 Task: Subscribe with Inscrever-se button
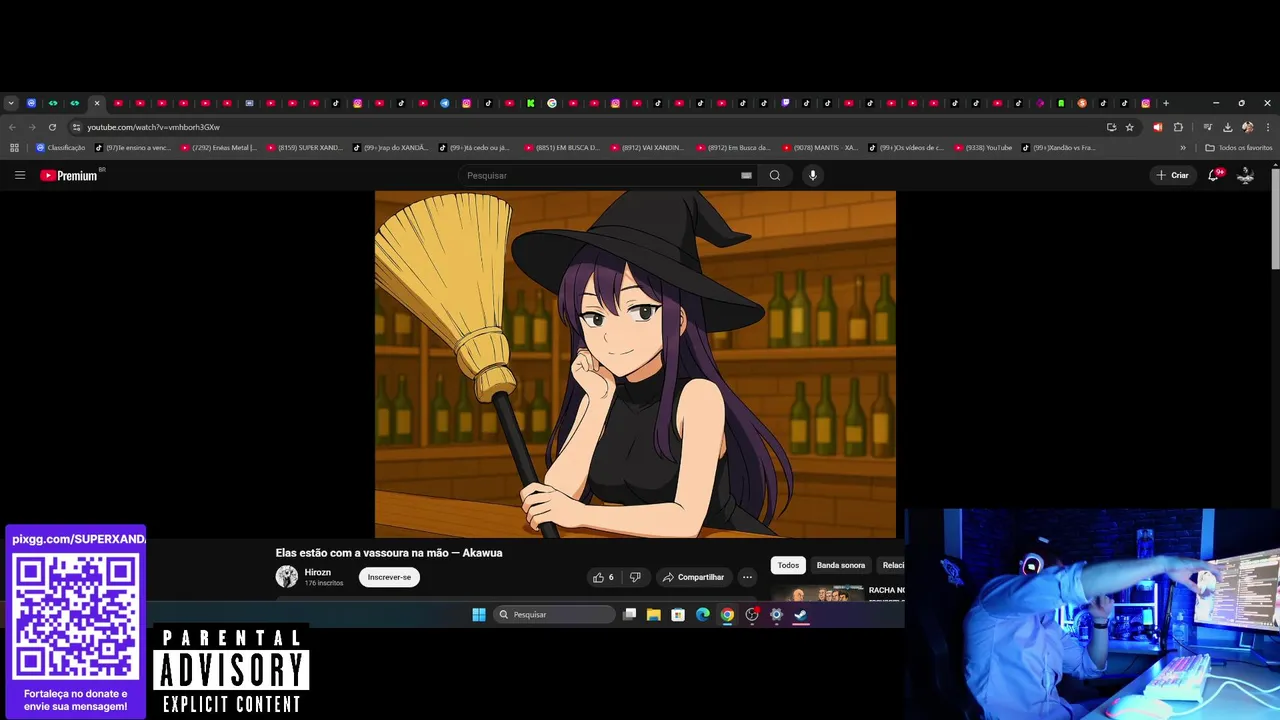tap(389, 577)
